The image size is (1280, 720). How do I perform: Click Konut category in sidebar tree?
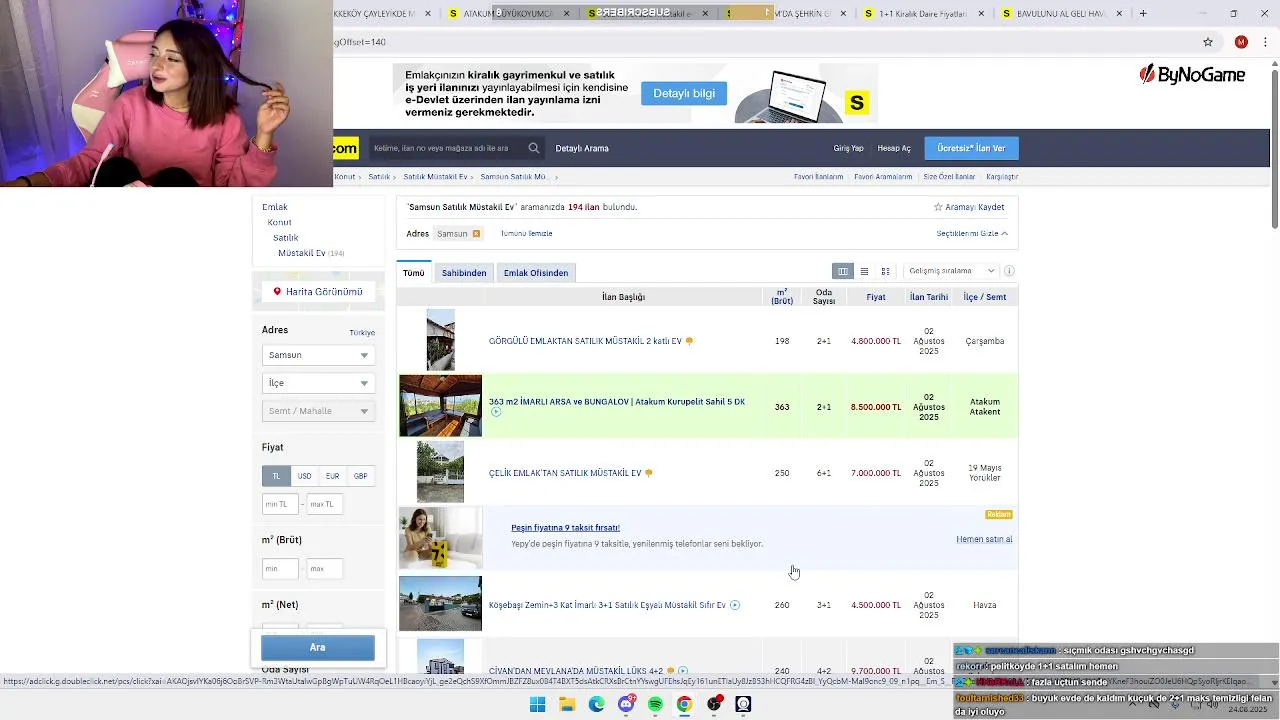click(x=280, y=222)
